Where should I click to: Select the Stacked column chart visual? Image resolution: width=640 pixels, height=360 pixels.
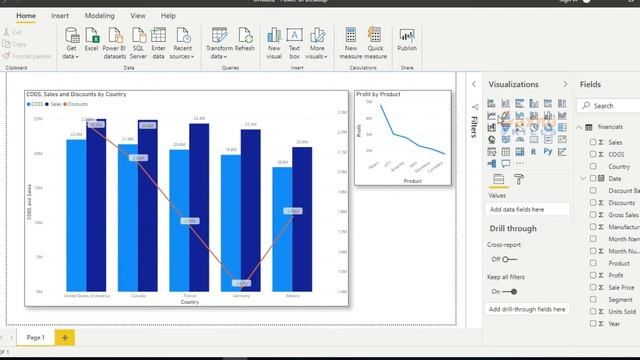point(506,103)
